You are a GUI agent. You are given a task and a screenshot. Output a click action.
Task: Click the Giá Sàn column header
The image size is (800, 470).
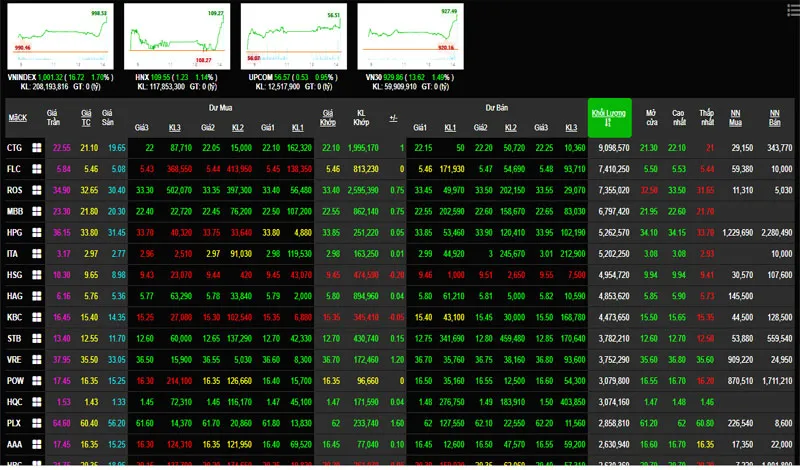107,118
